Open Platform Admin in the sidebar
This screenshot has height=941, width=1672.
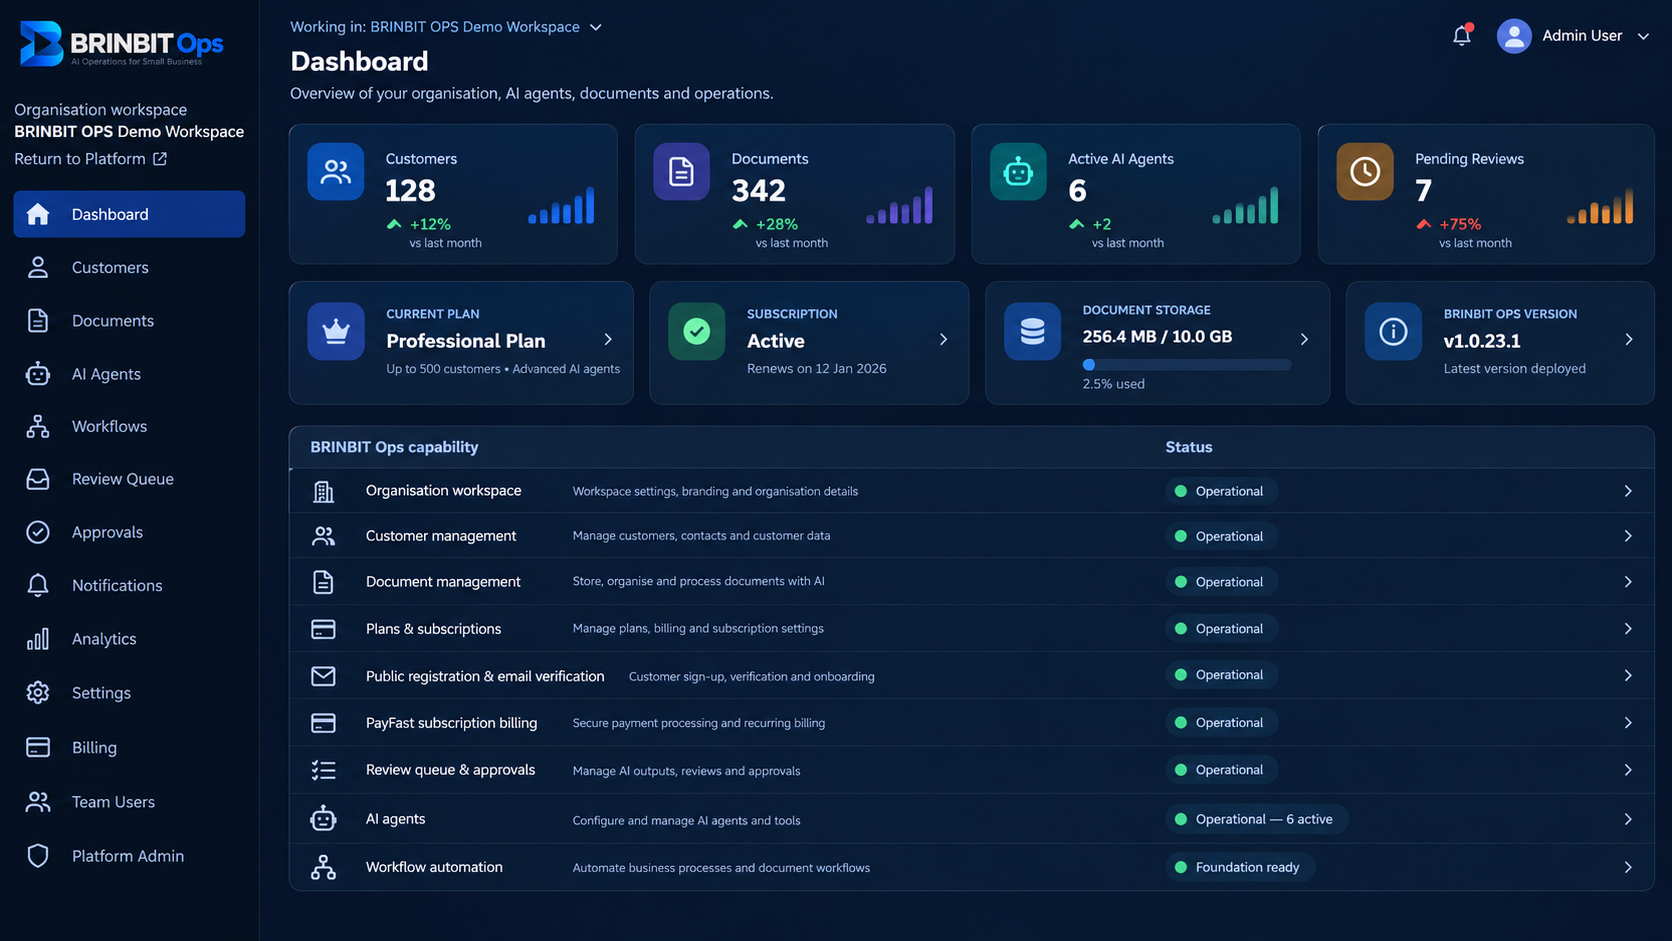pos(129,856)
